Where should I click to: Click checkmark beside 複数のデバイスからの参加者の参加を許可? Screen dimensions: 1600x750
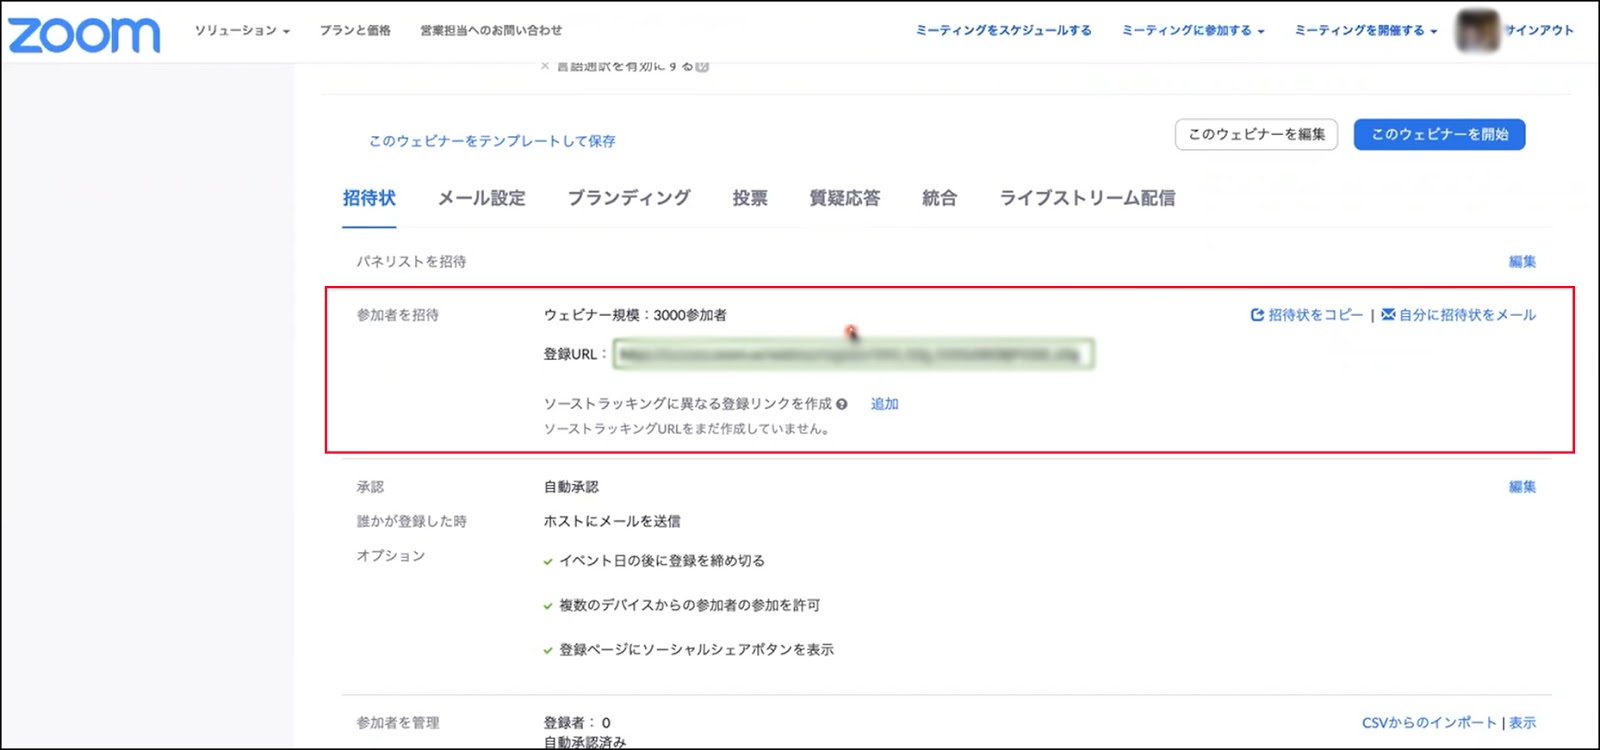click(x=548, y=606)
